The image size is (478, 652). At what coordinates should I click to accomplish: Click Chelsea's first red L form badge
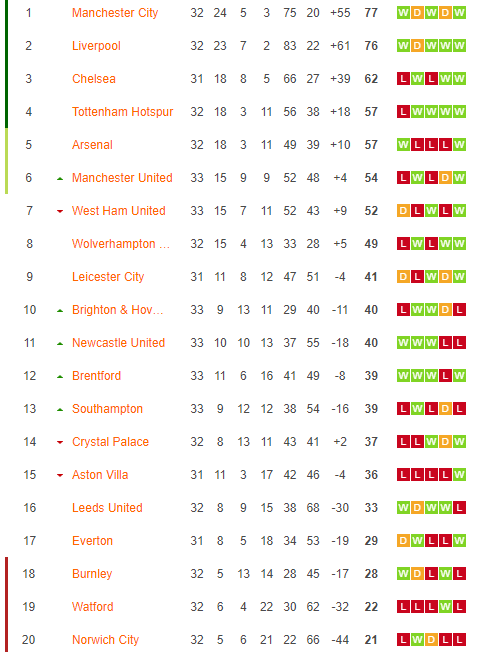(403, 79)
